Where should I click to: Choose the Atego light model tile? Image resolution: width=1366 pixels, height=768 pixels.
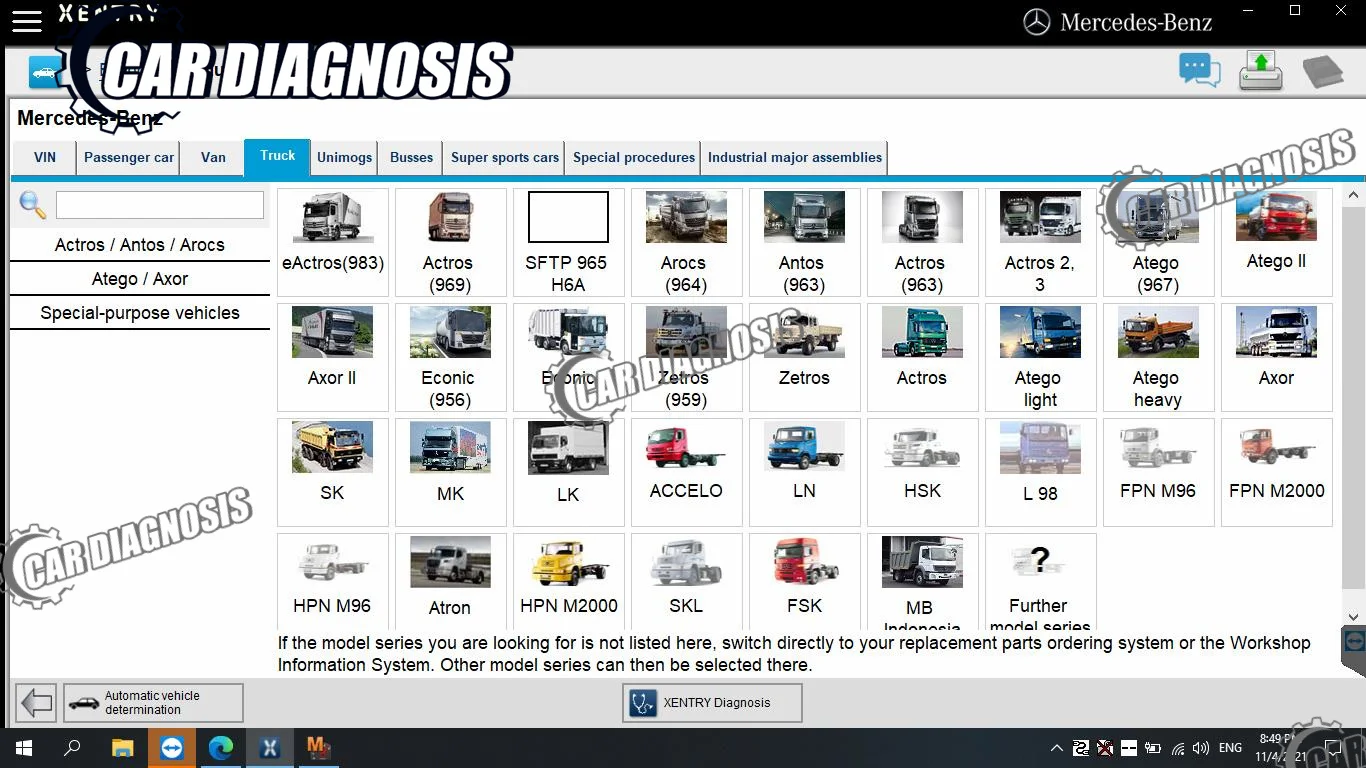(x=1041, y=358)
